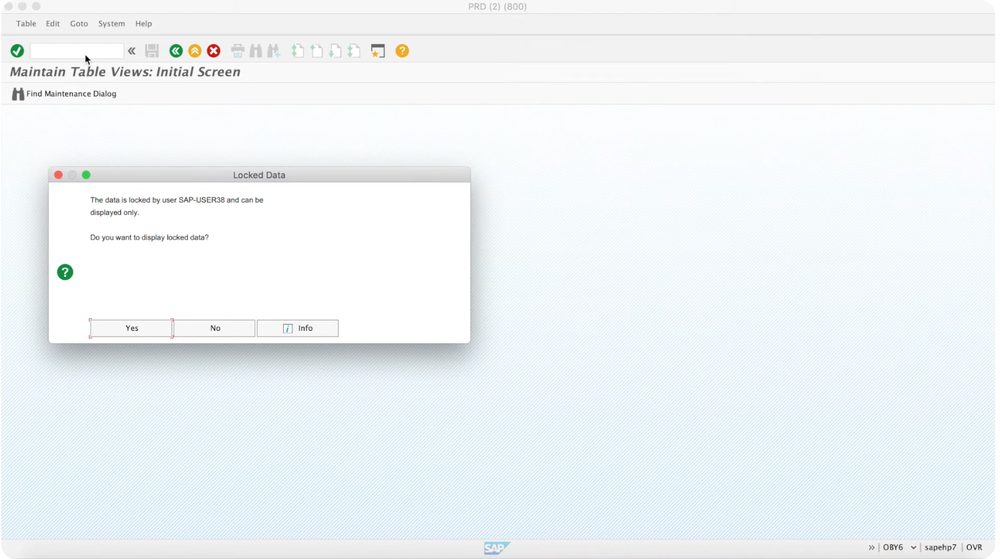Click the Next Page icon
This screenshot has width=1000, height=559.
tap(335, 51)
